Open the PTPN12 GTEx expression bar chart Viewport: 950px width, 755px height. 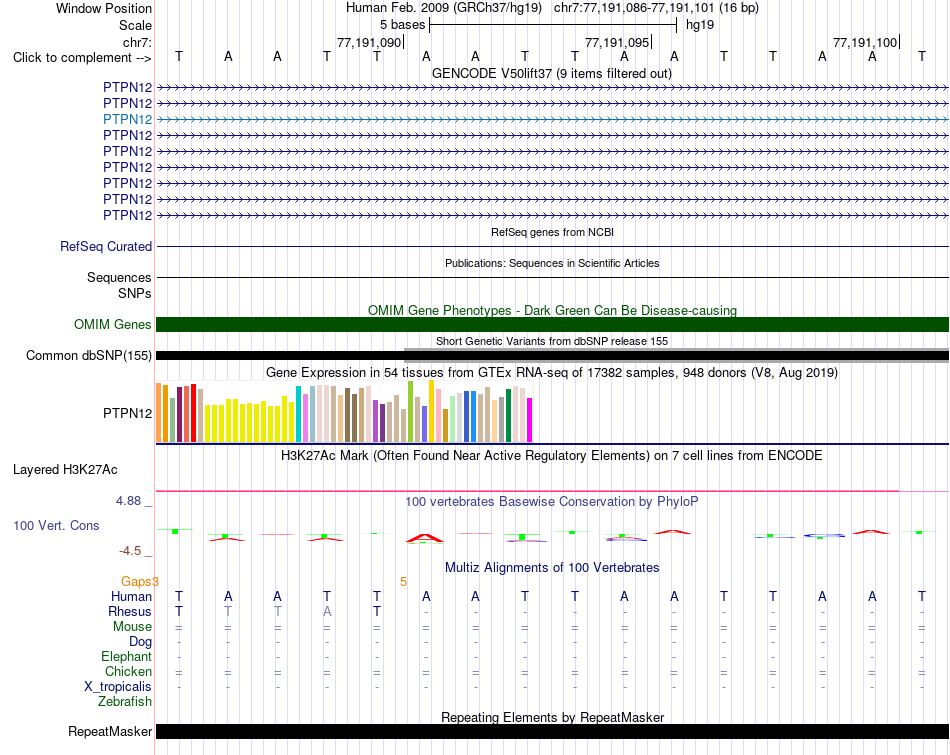[x=344, y=411]
